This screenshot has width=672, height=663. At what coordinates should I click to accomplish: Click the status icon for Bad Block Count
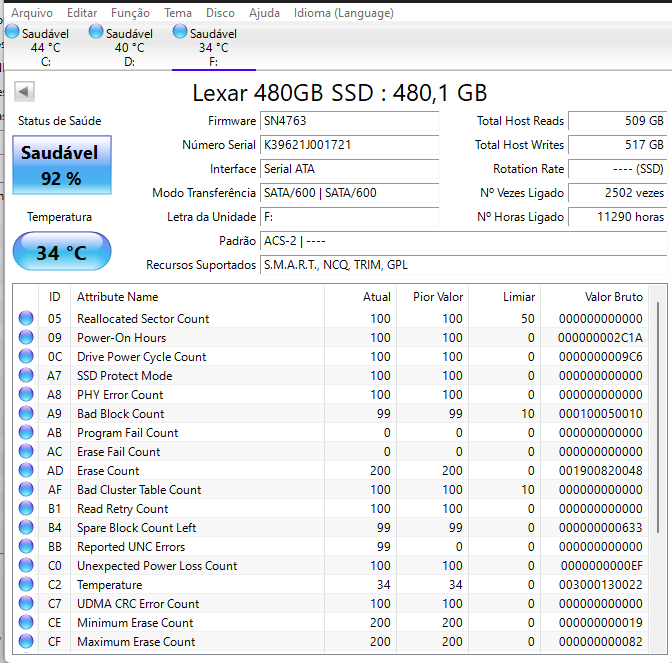click(26, 413)
